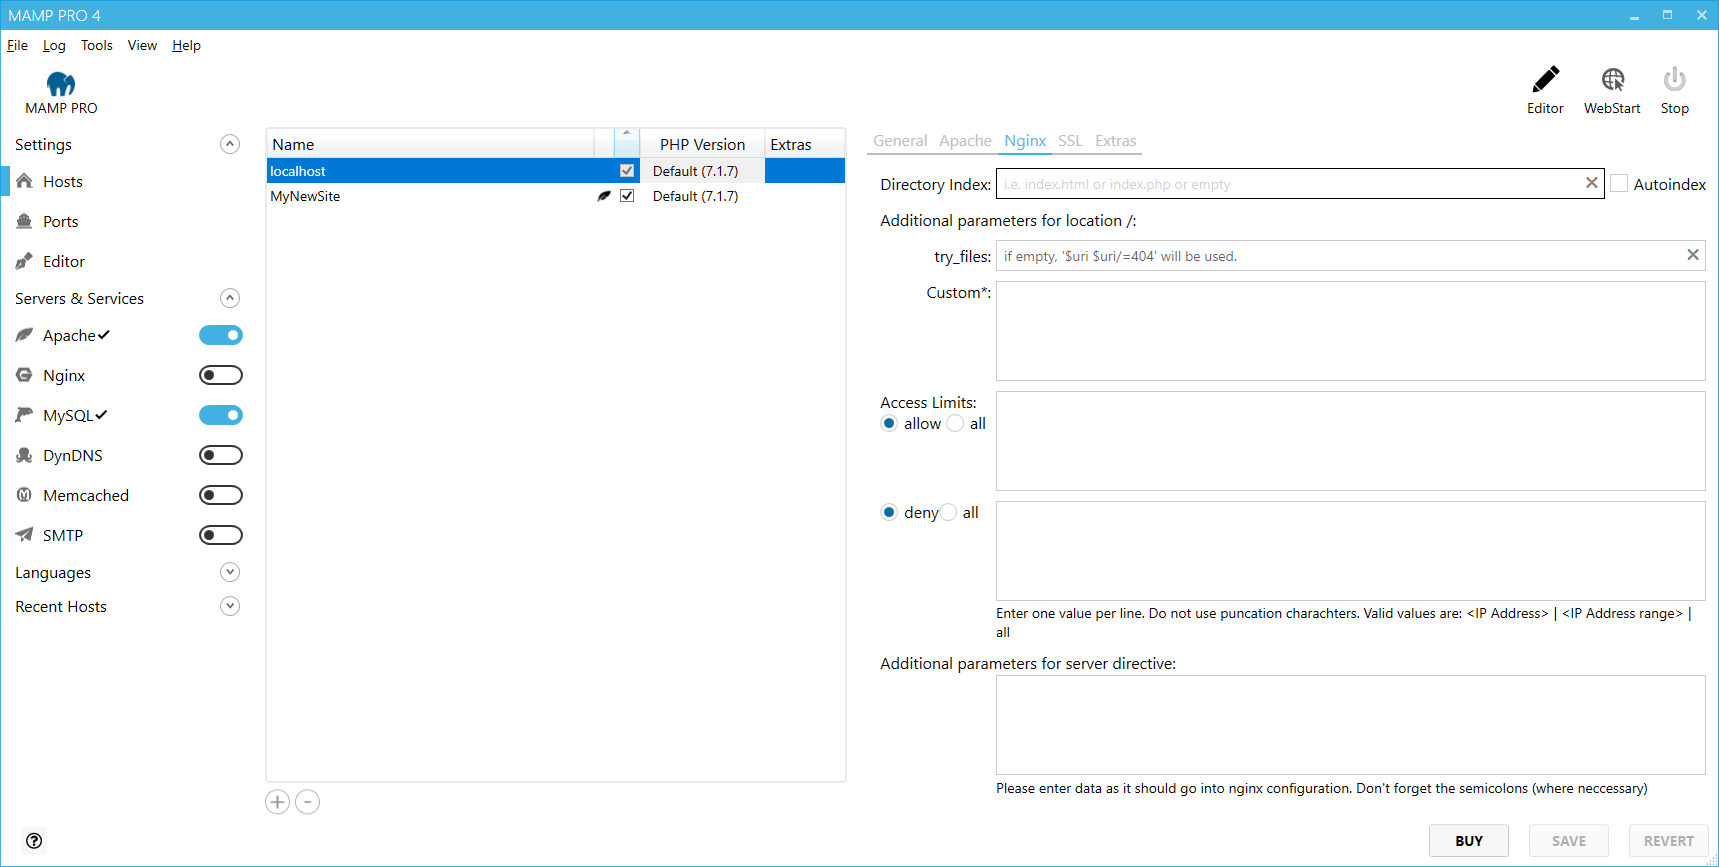The width and height of the screenshot is (1719, 867).
Task: Clear the Directory Index field with X
Action: click(x=1591, y=183)
